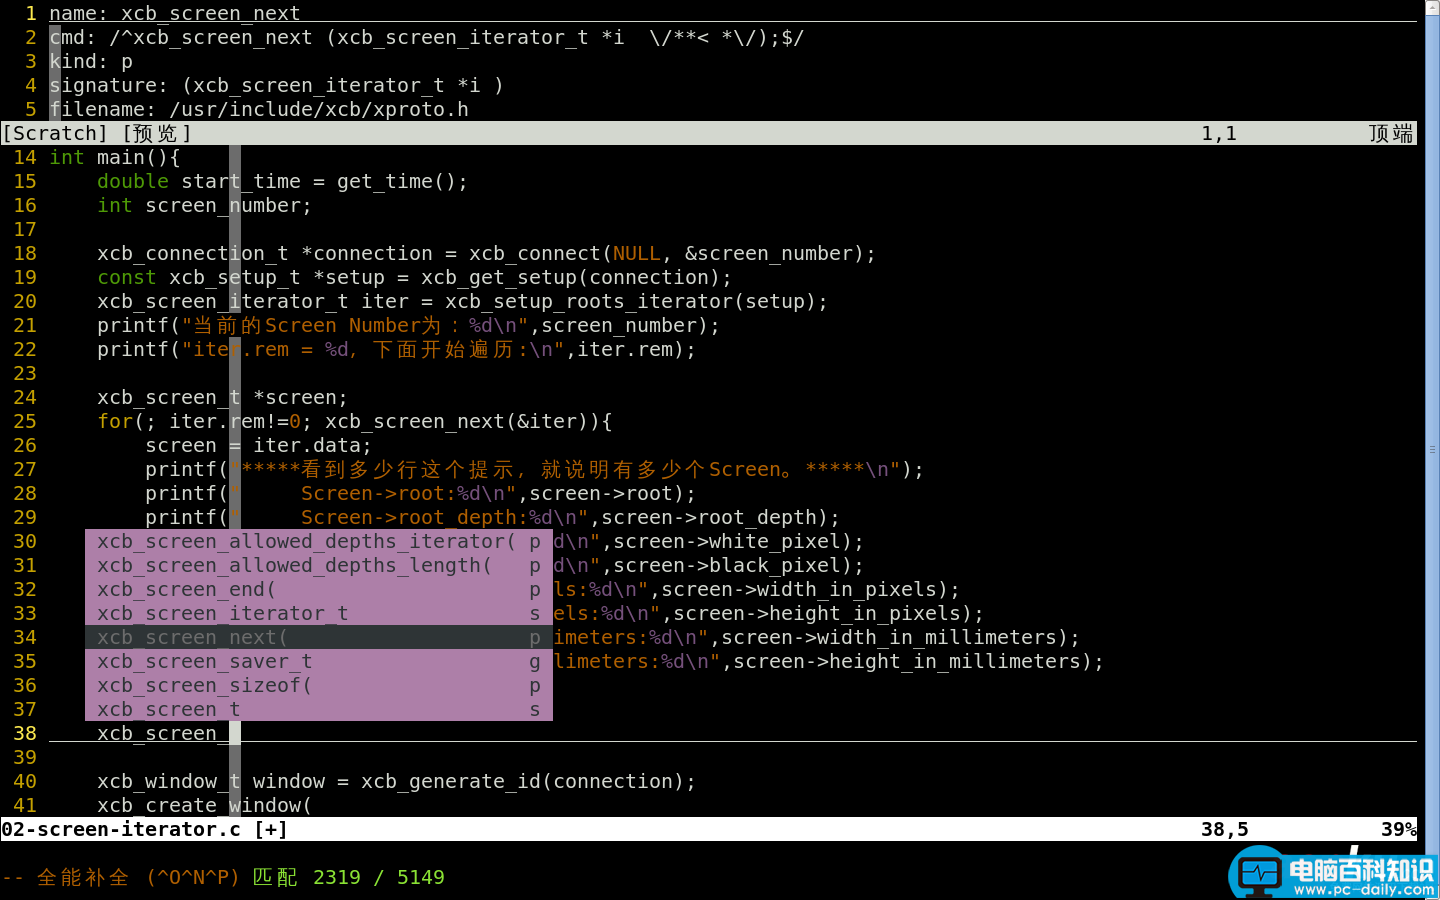
Task: Select xcb_screen_t completion entry
Action: [x=319, y=709]
